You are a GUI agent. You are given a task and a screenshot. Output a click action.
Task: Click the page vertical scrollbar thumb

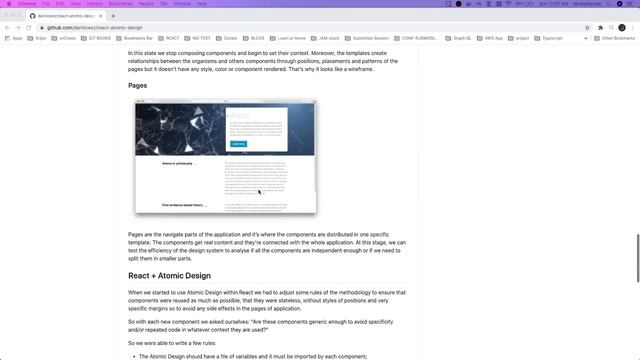click(638, 258)
